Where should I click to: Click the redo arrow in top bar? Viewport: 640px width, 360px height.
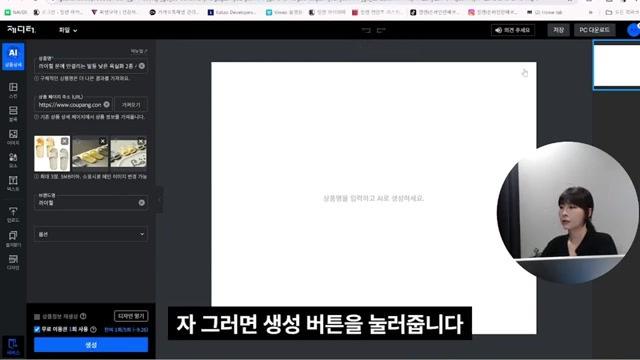pyautogui.click(x=381, y=30)
